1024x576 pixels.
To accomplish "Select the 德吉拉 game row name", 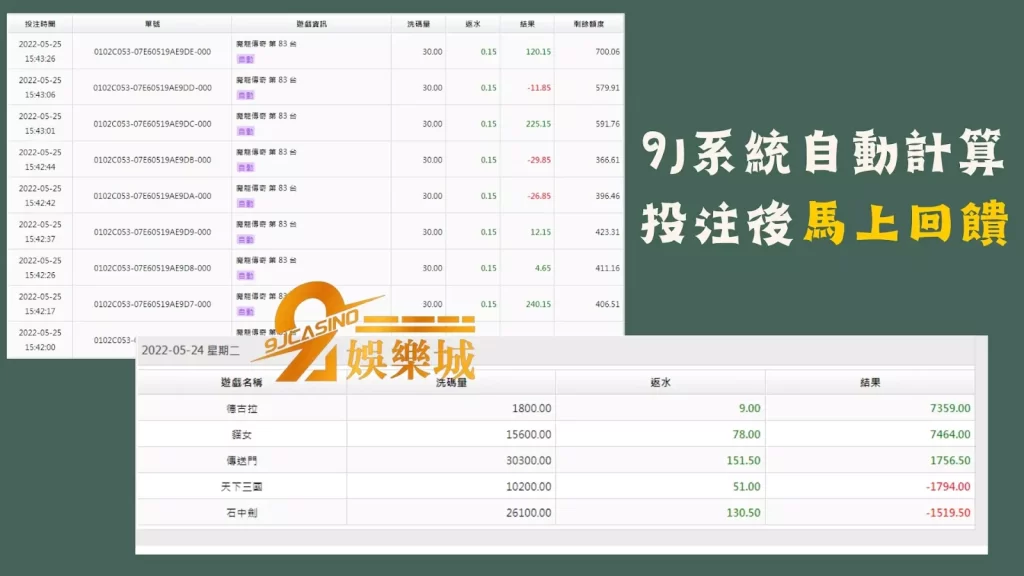I will click(242, 409).
